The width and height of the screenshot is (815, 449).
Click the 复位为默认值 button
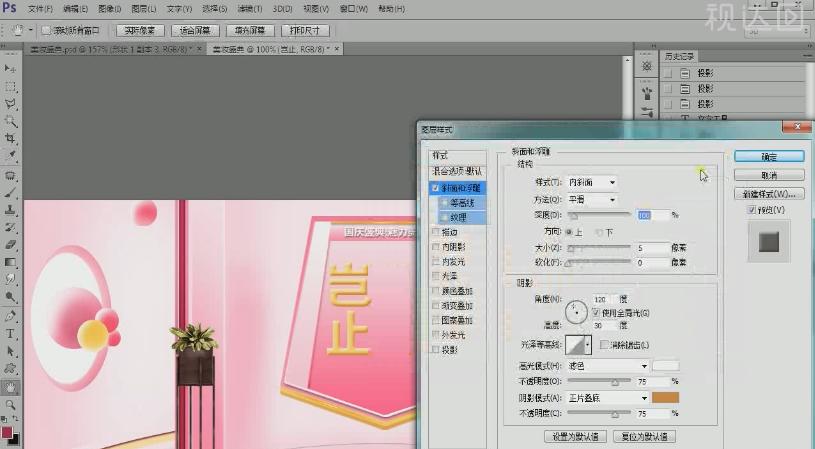click(645, 437)
